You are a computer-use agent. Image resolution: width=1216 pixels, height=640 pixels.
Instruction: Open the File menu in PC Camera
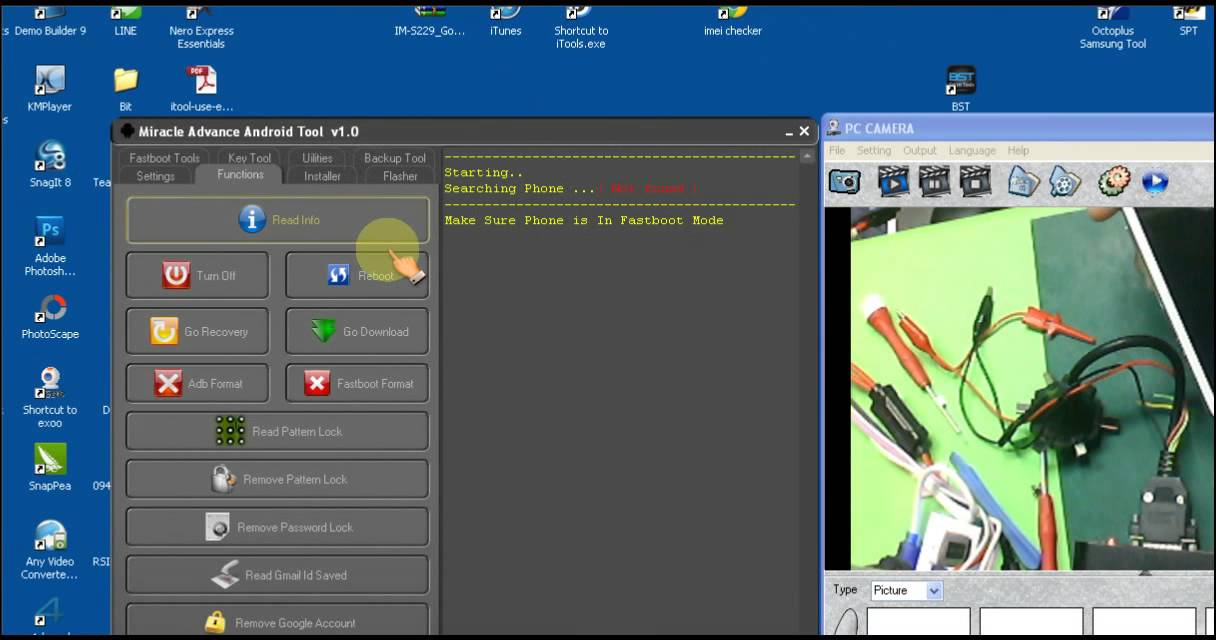click(x=837, y=150)
